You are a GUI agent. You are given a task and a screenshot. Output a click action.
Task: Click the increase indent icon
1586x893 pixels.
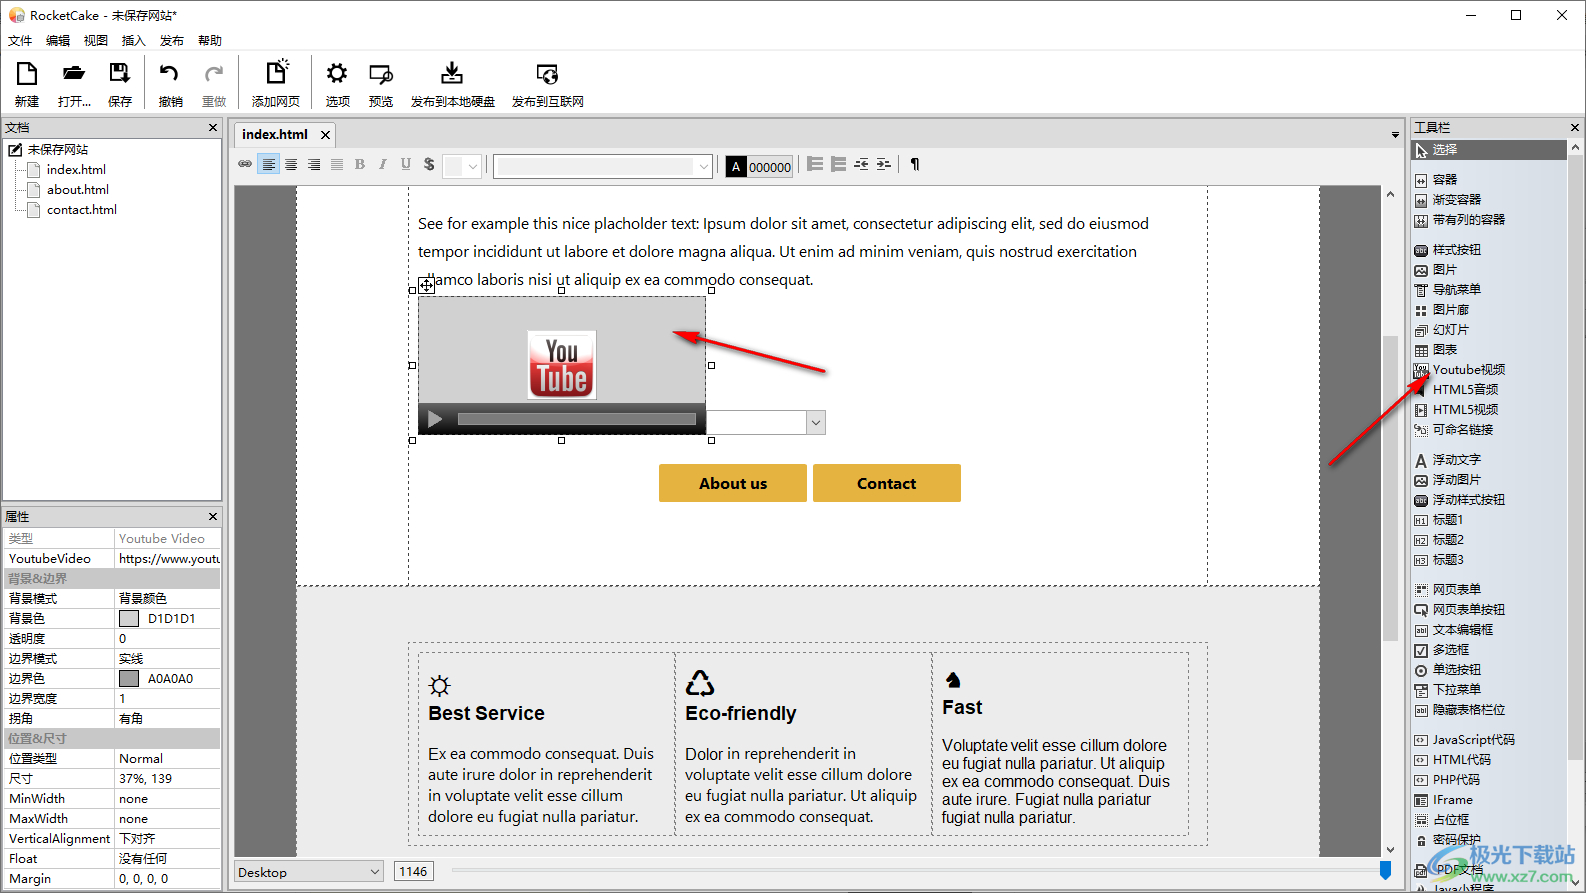[x=884, y=165]
